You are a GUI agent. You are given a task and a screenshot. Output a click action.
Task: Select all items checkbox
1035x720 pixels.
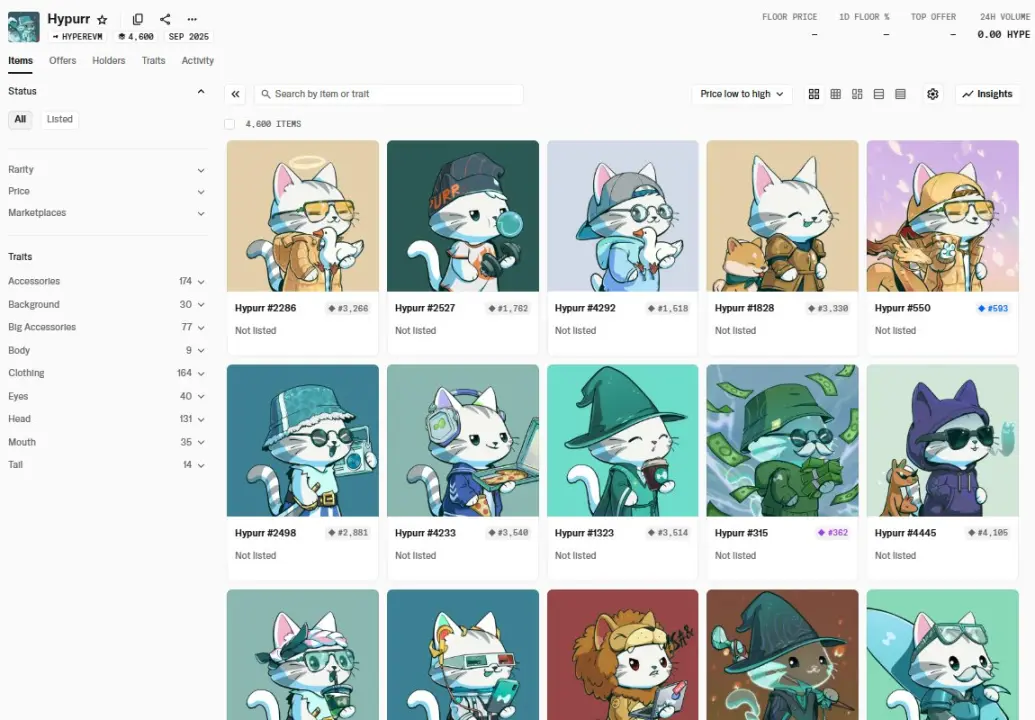click(230, 124)
